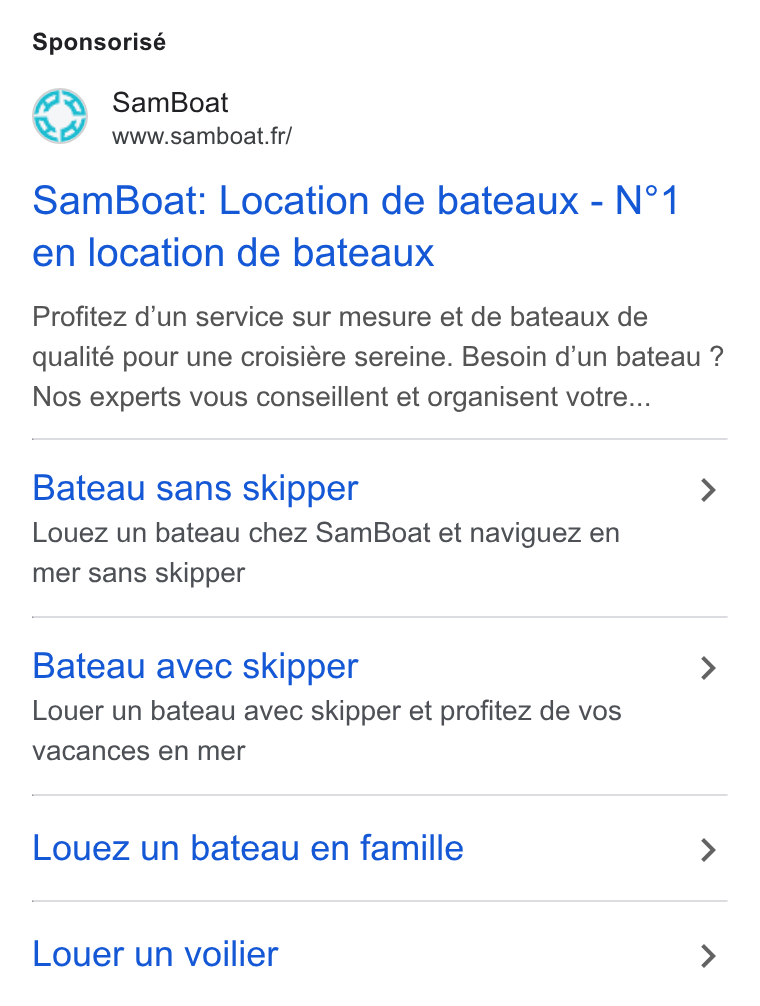
Task: Click the chevron beside Louer un voilier
Action: click(708, 955)
